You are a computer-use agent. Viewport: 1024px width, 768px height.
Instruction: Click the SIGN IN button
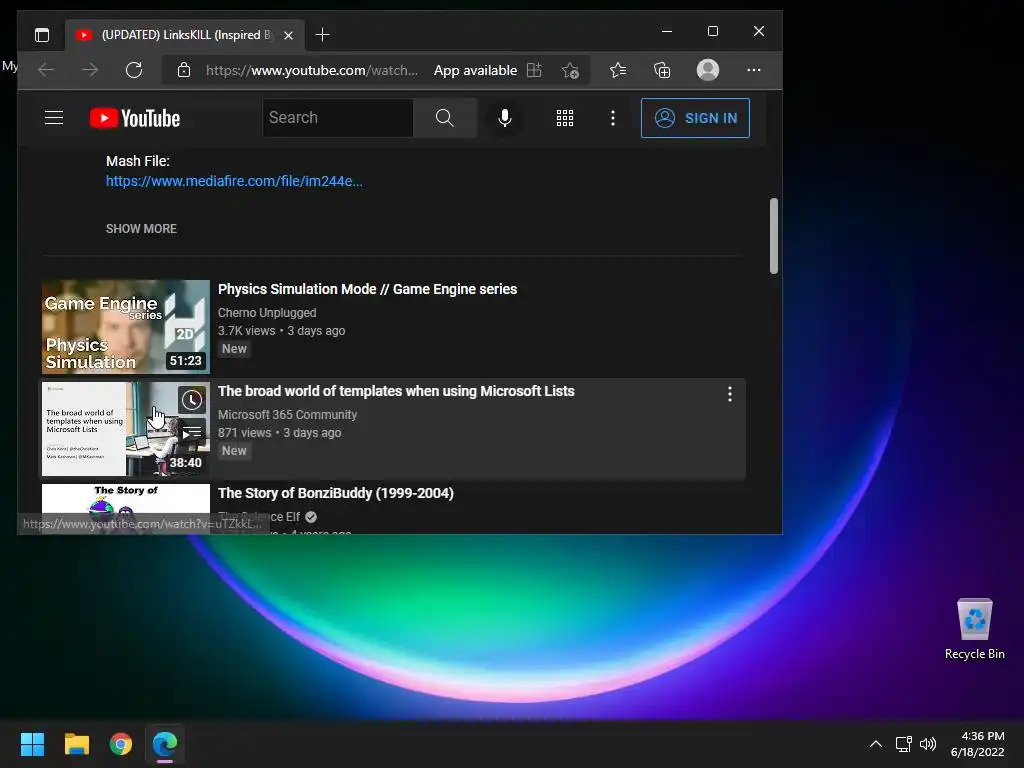pyautogui.click(x=695, y=118)
